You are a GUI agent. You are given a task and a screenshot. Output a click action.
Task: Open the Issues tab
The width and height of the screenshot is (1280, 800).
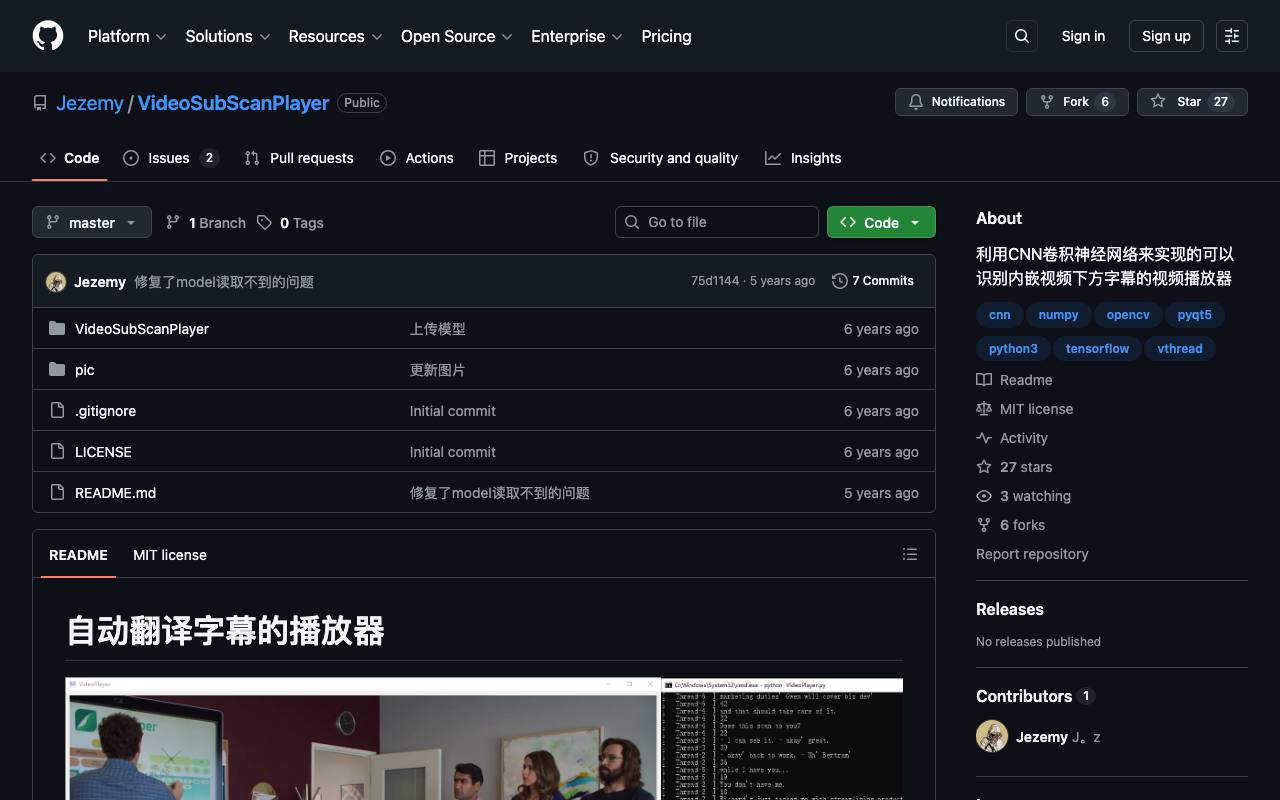point(171,158)
